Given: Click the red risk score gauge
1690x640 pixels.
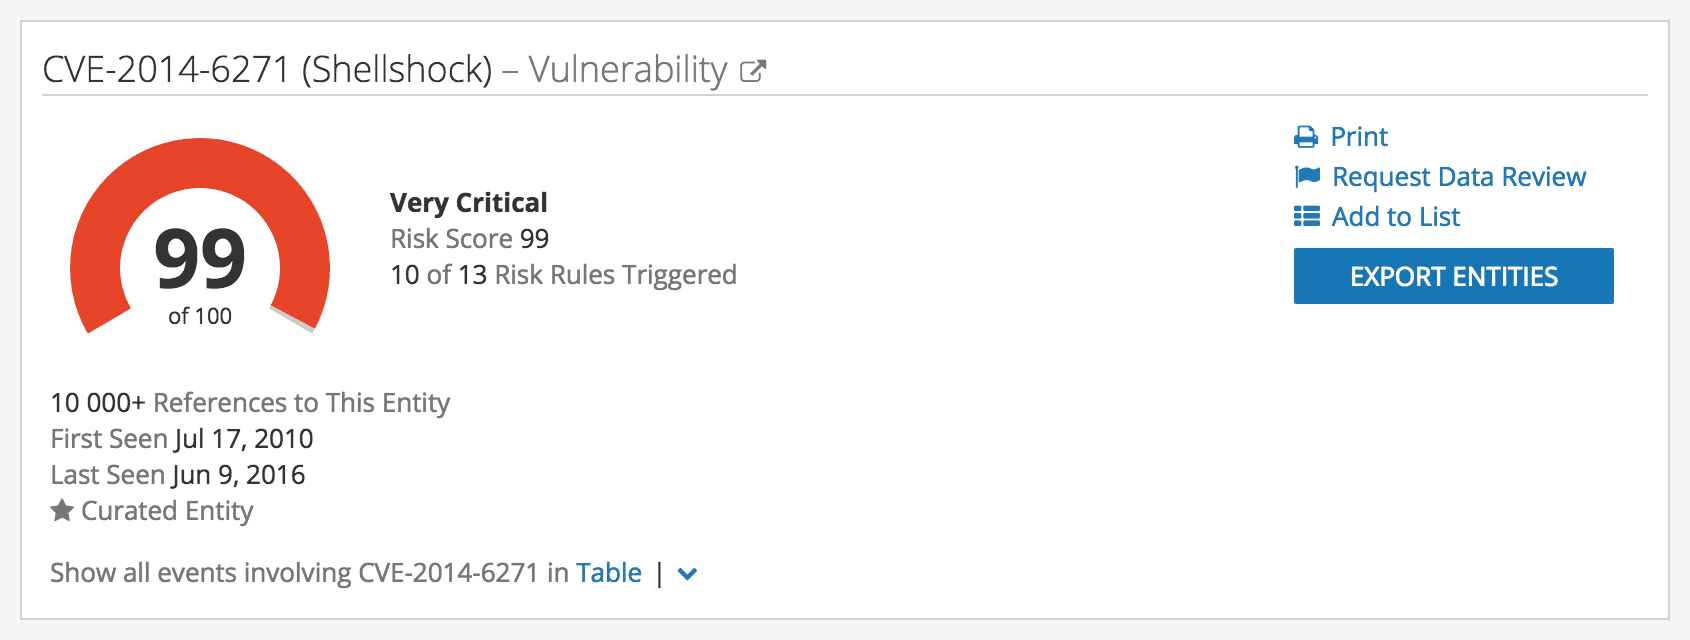Looking at the screenshot, I should pos(200,236).
